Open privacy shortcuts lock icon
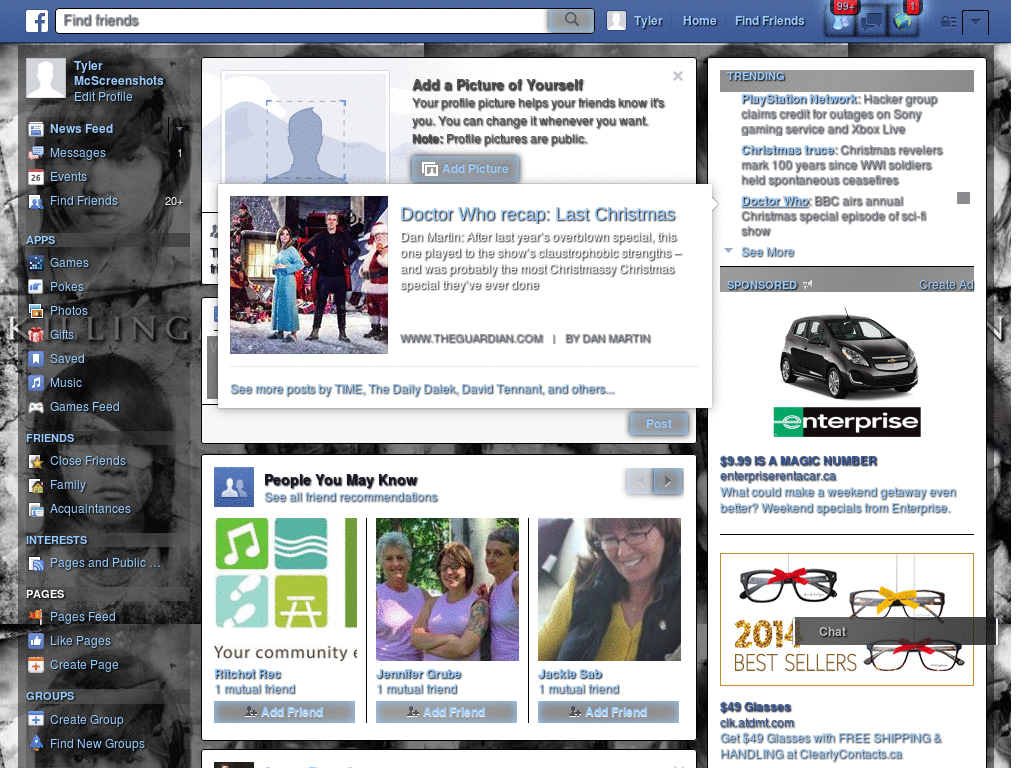The image size is (1024, 768). [948, 22]
